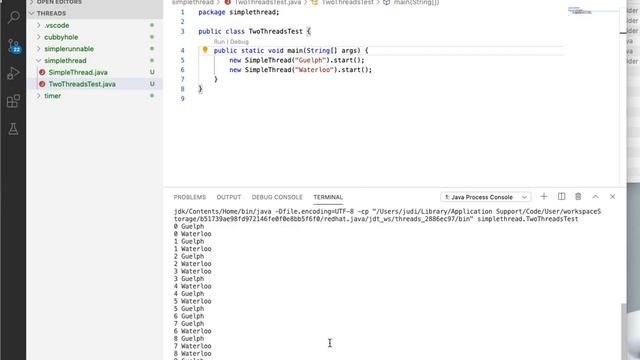Switch to the OUTPUT tab
The height and width of the screenshot is (360, 640).
tap(229, 197)
